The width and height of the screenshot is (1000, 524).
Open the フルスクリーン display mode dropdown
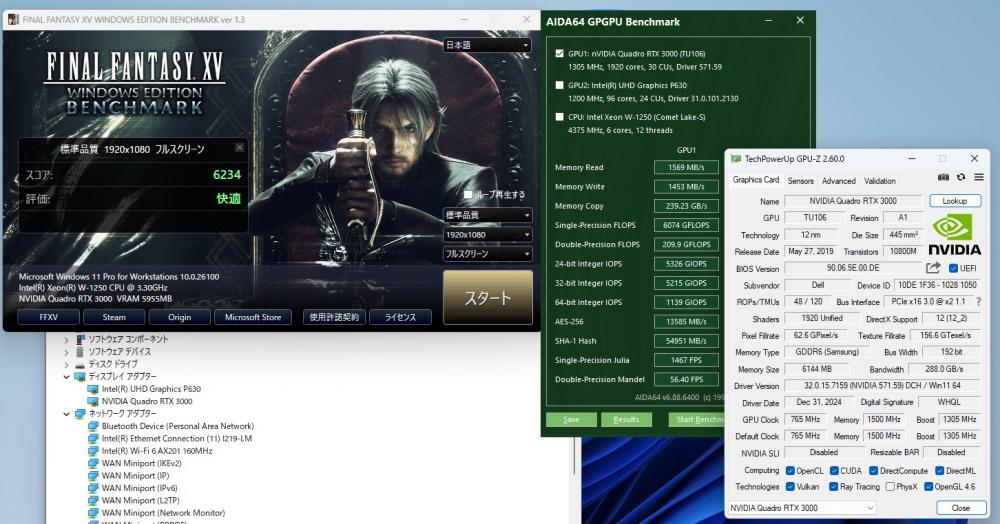pyautogui.click(x=487, y=254)
